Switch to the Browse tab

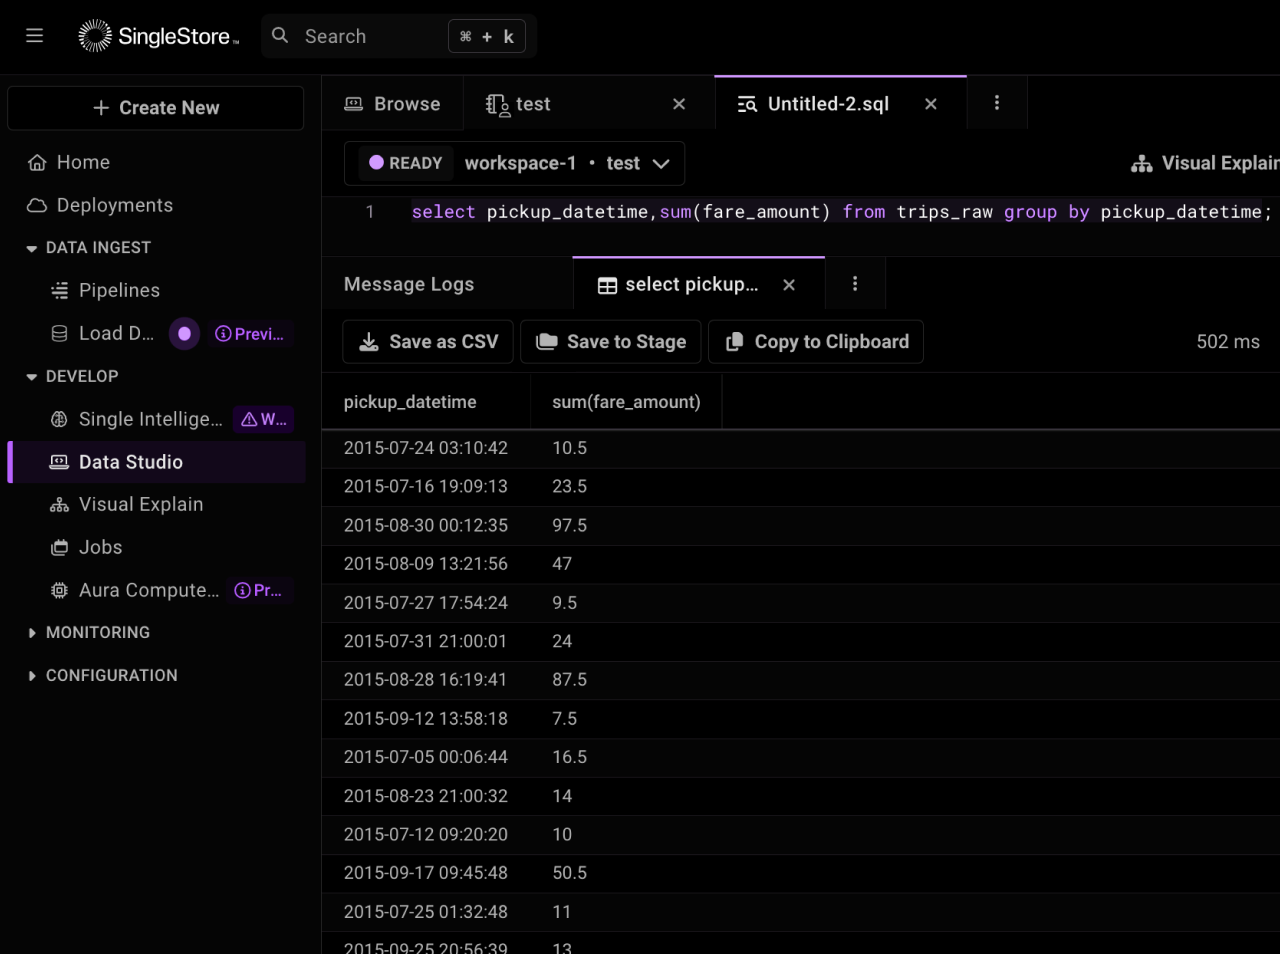[x=393, y=104]
